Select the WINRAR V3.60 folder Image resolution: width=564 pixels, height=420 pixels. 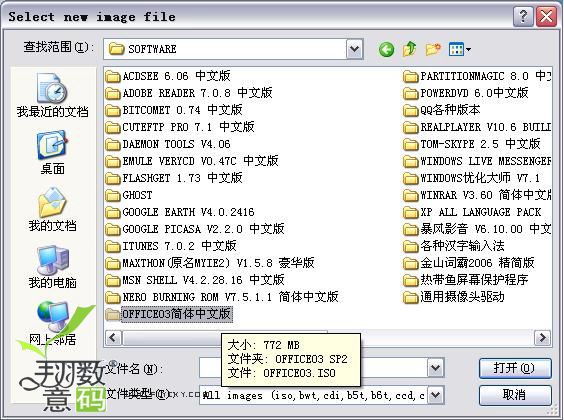point(477,195)
